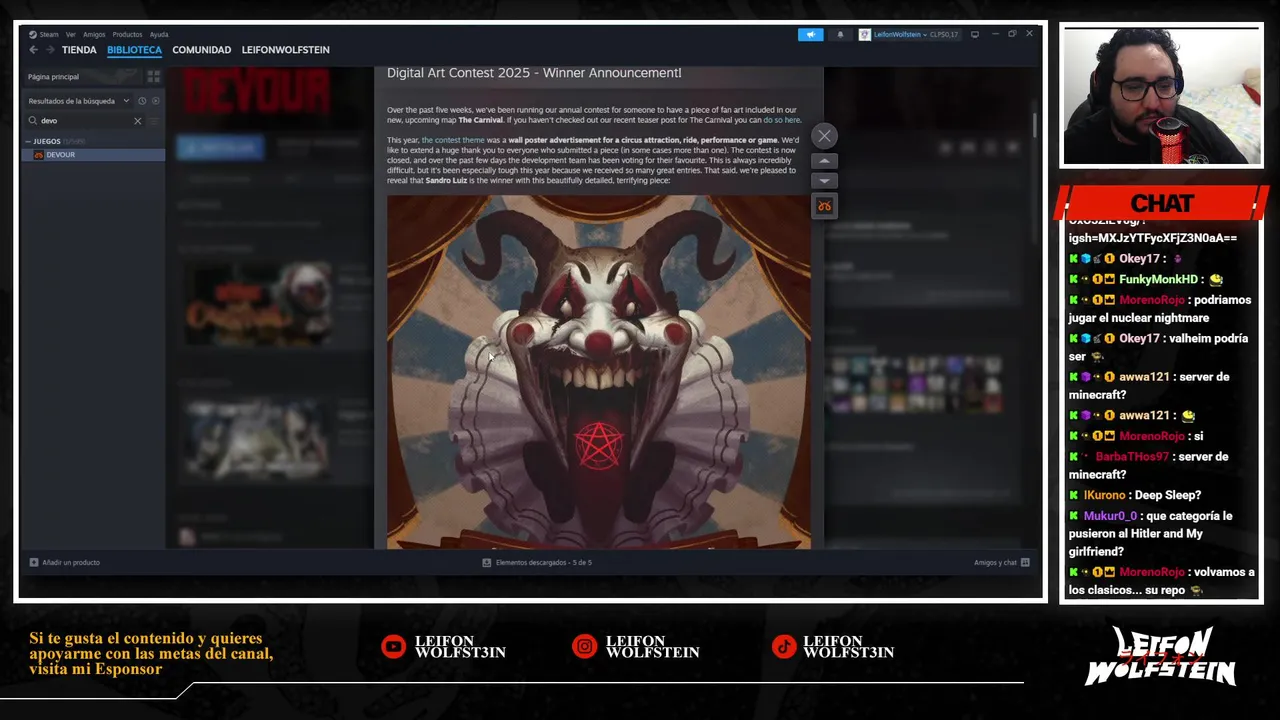Click the Steam window scrollbar thumb
Viewport: 1280px width, 720px height.
[1036, 126]
